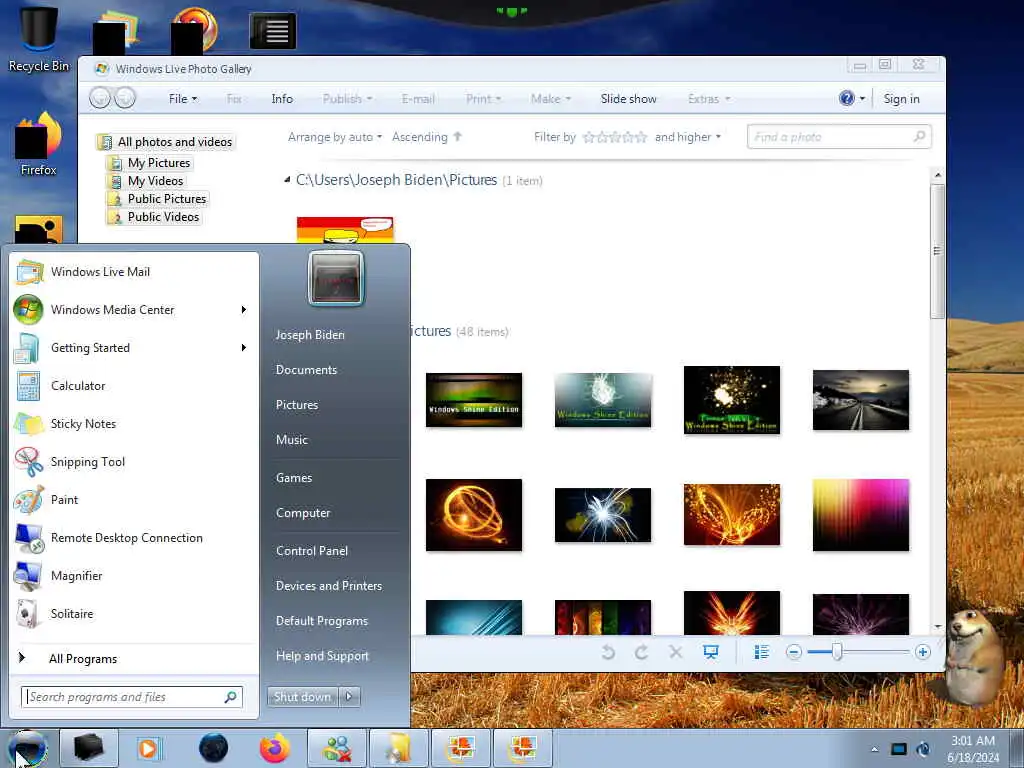Screen dimensions: 1024x768
Task: Open Arrange by auto dropdown
Action: (334, 137)
